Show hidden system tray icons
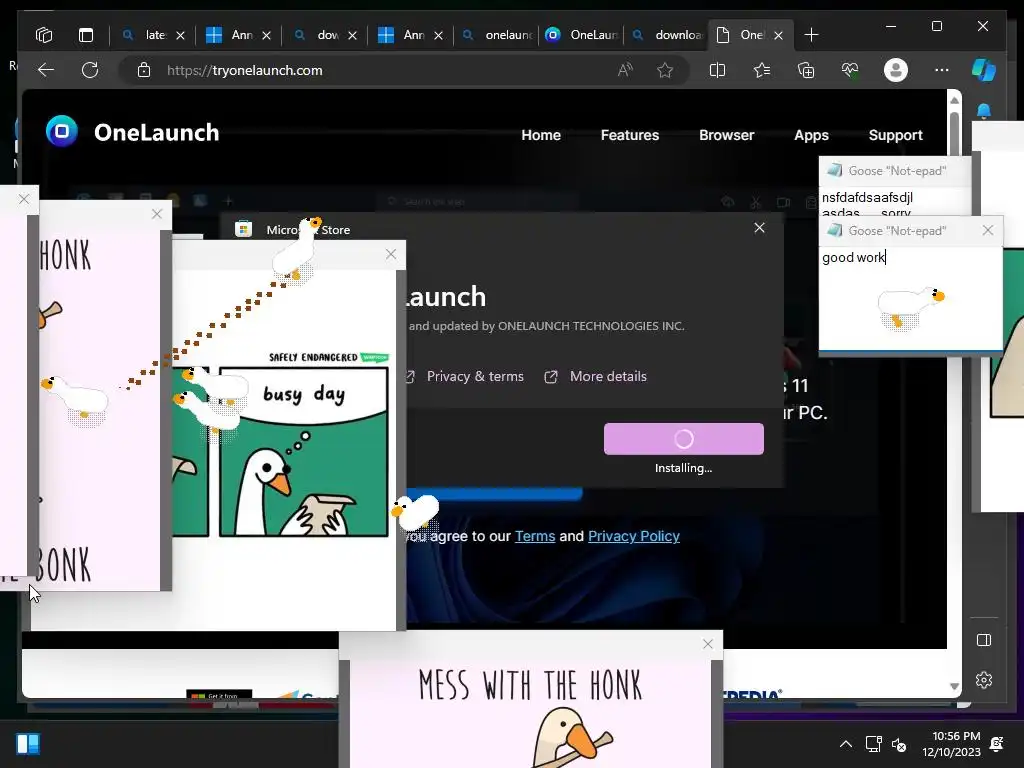Screen dimensions: 1024x768 click(846, 744)
